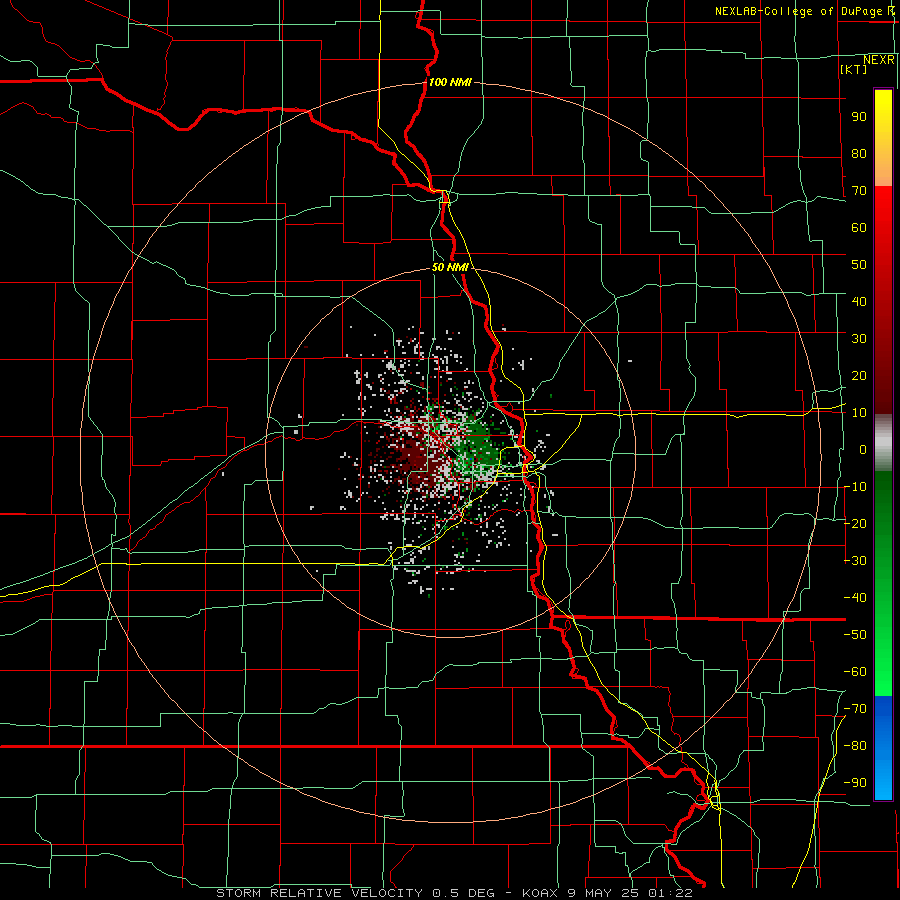Click the 0 value on velocity scale
This screenshot has height=900, width=900.
tap(863, 450)
